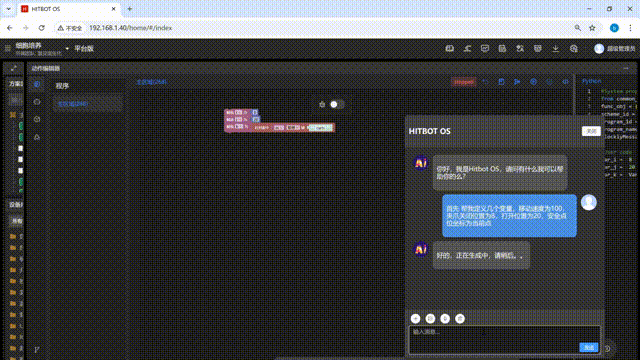Image resolution: width=640 pixels, height=360 pixels.
Task: Click the save icon in editor toolbar
Action: coord(501,82)
